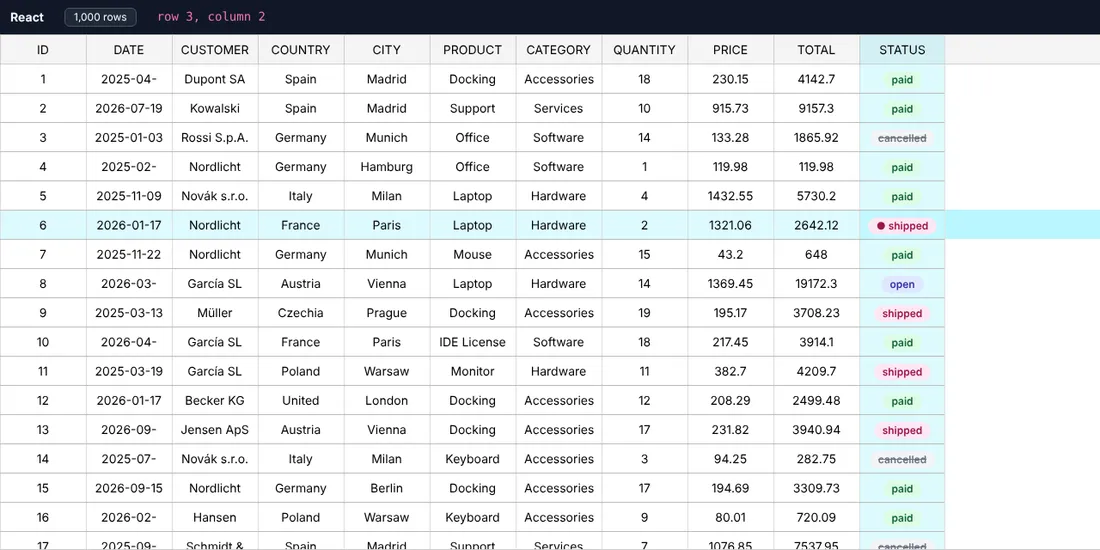Sort by the DATE column header
The width and height of the screenshot is (1100, 550).
click(129, 50)
